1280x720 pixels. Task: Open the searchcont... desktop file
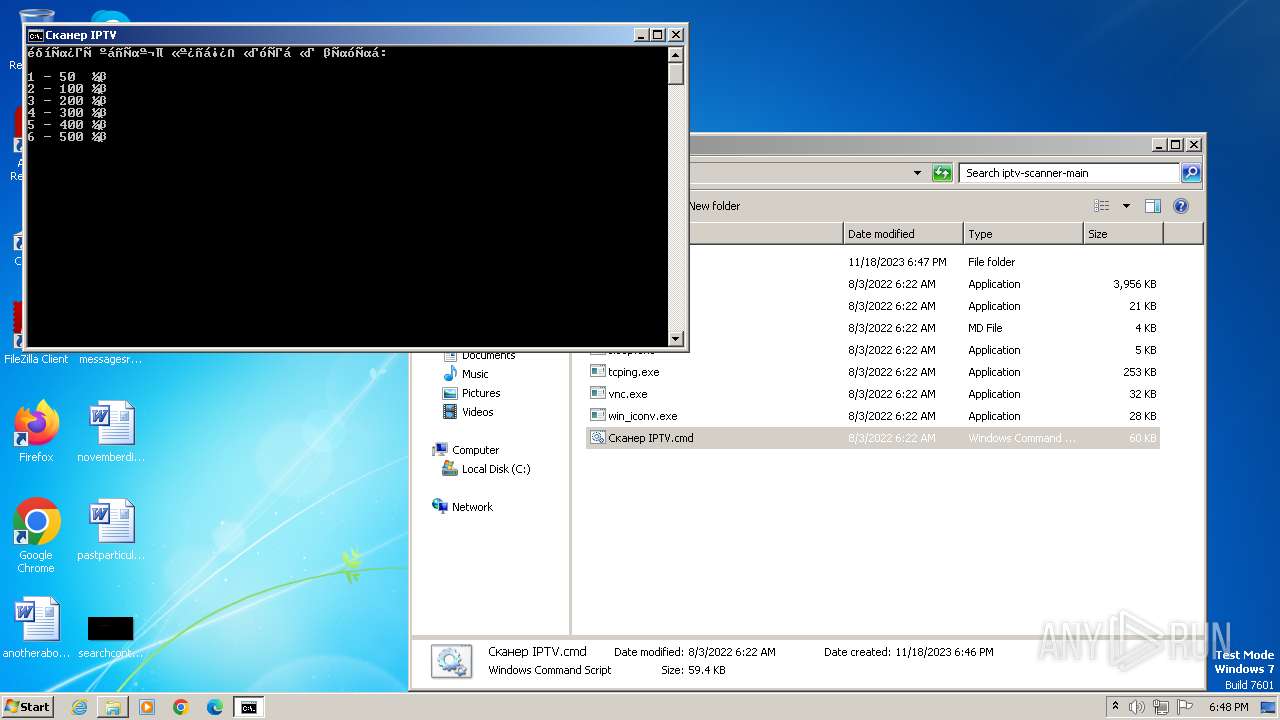(x=111, y=636)
